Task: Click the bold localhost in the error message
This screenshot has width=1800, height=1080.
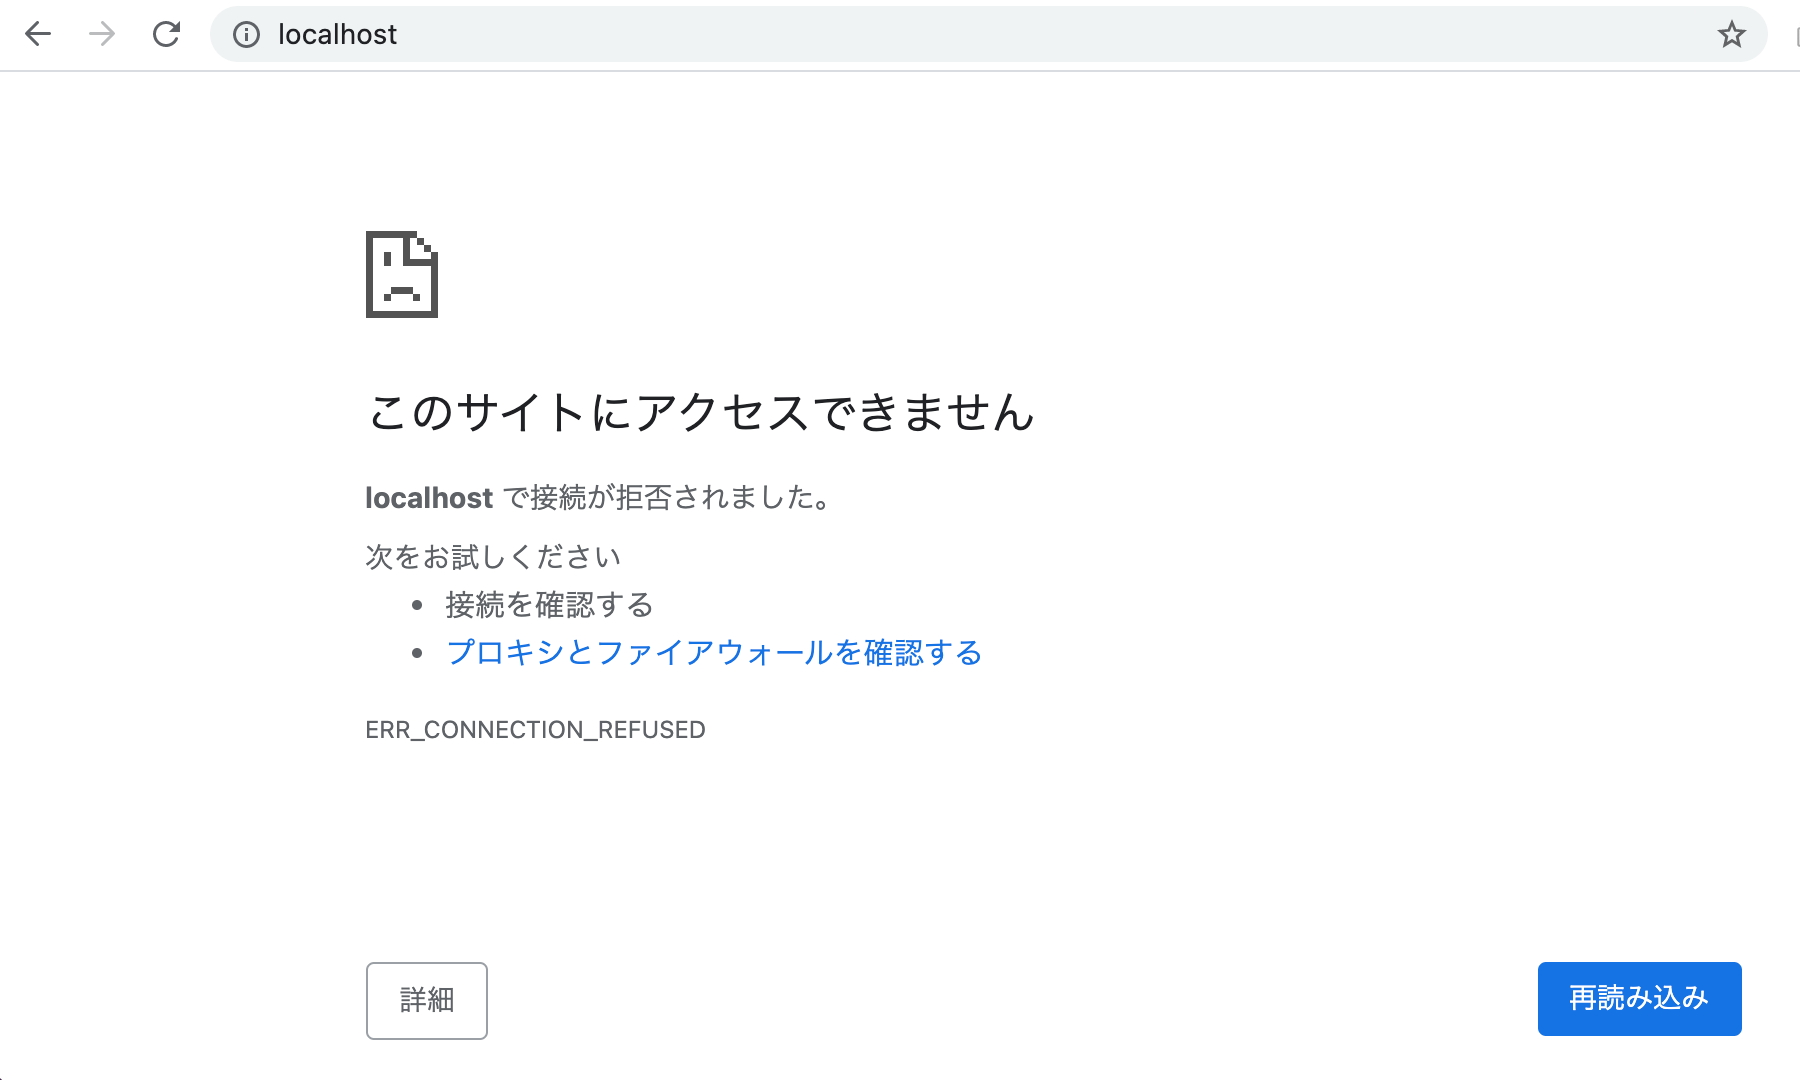Action: [429, 497]
